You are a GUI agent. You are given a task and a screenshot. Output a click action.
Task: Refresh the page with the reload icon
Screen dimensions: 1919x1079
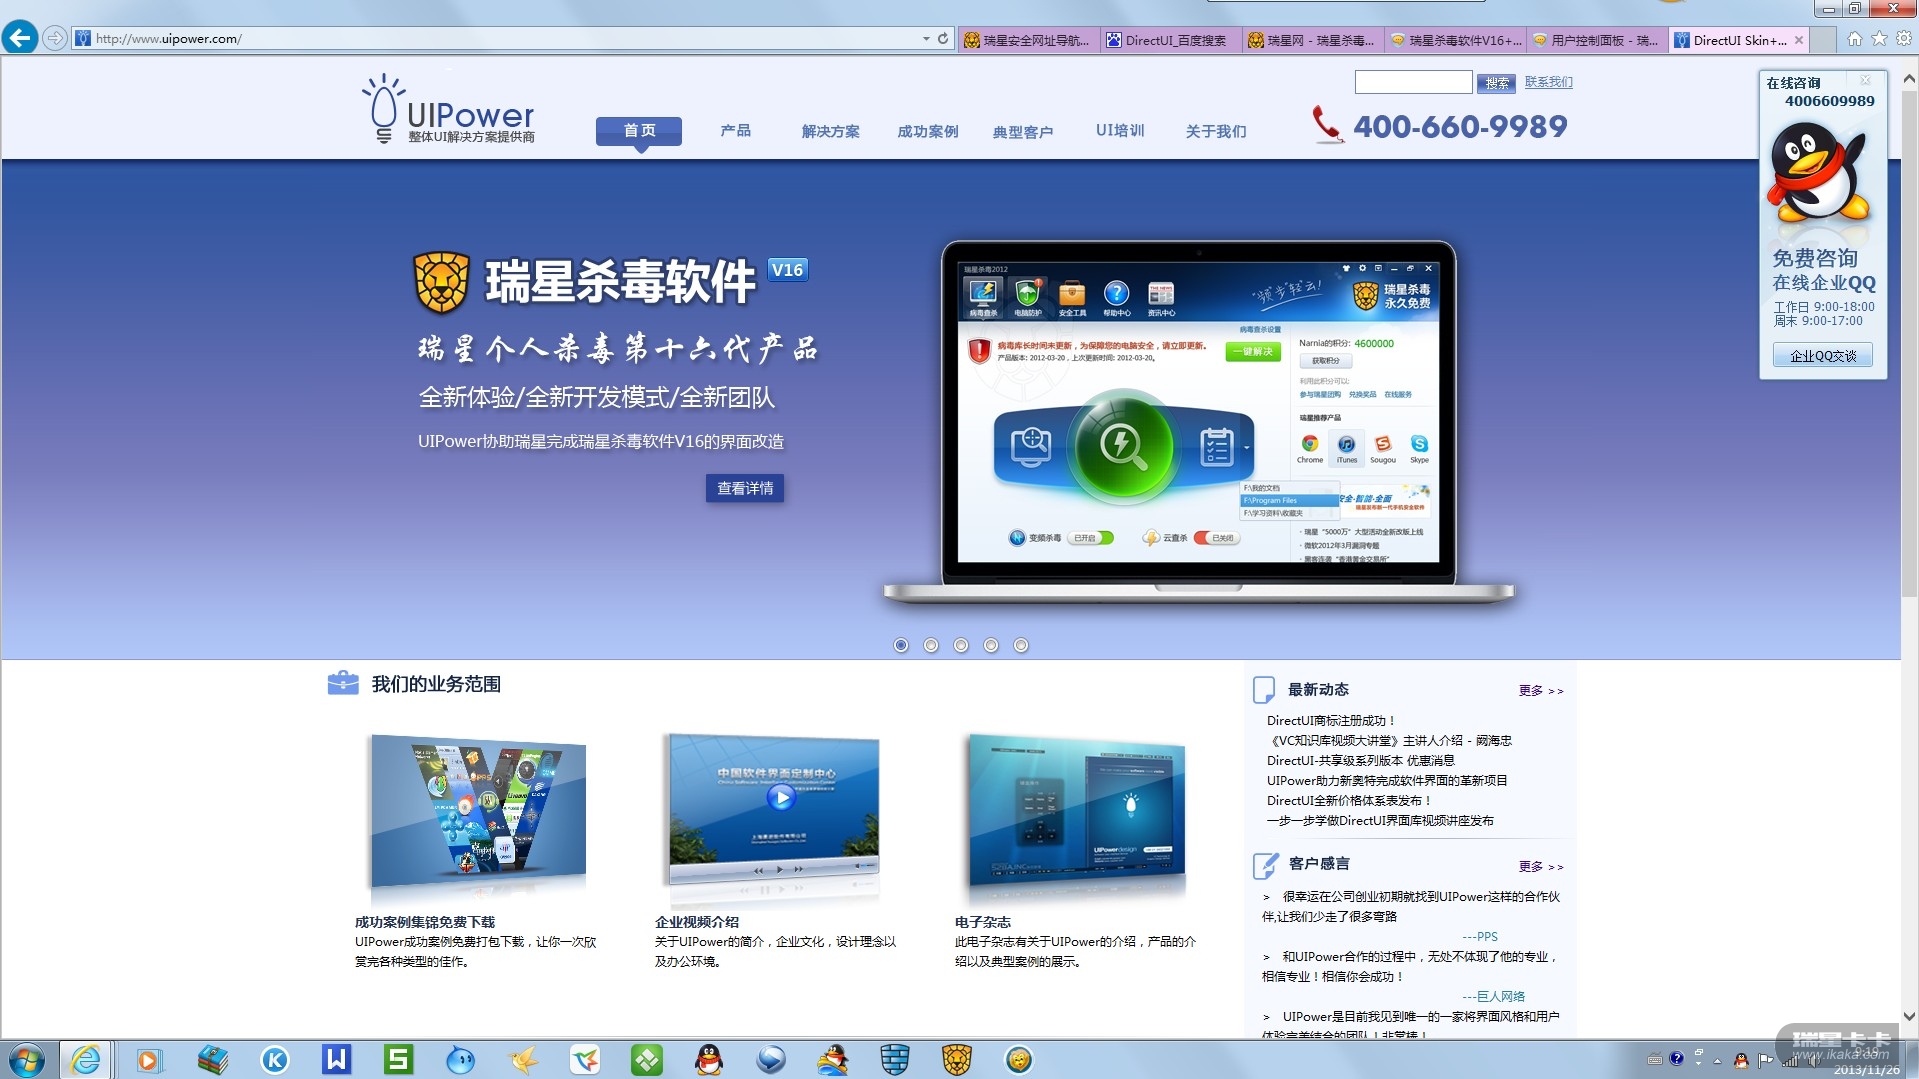click(942, 39)
